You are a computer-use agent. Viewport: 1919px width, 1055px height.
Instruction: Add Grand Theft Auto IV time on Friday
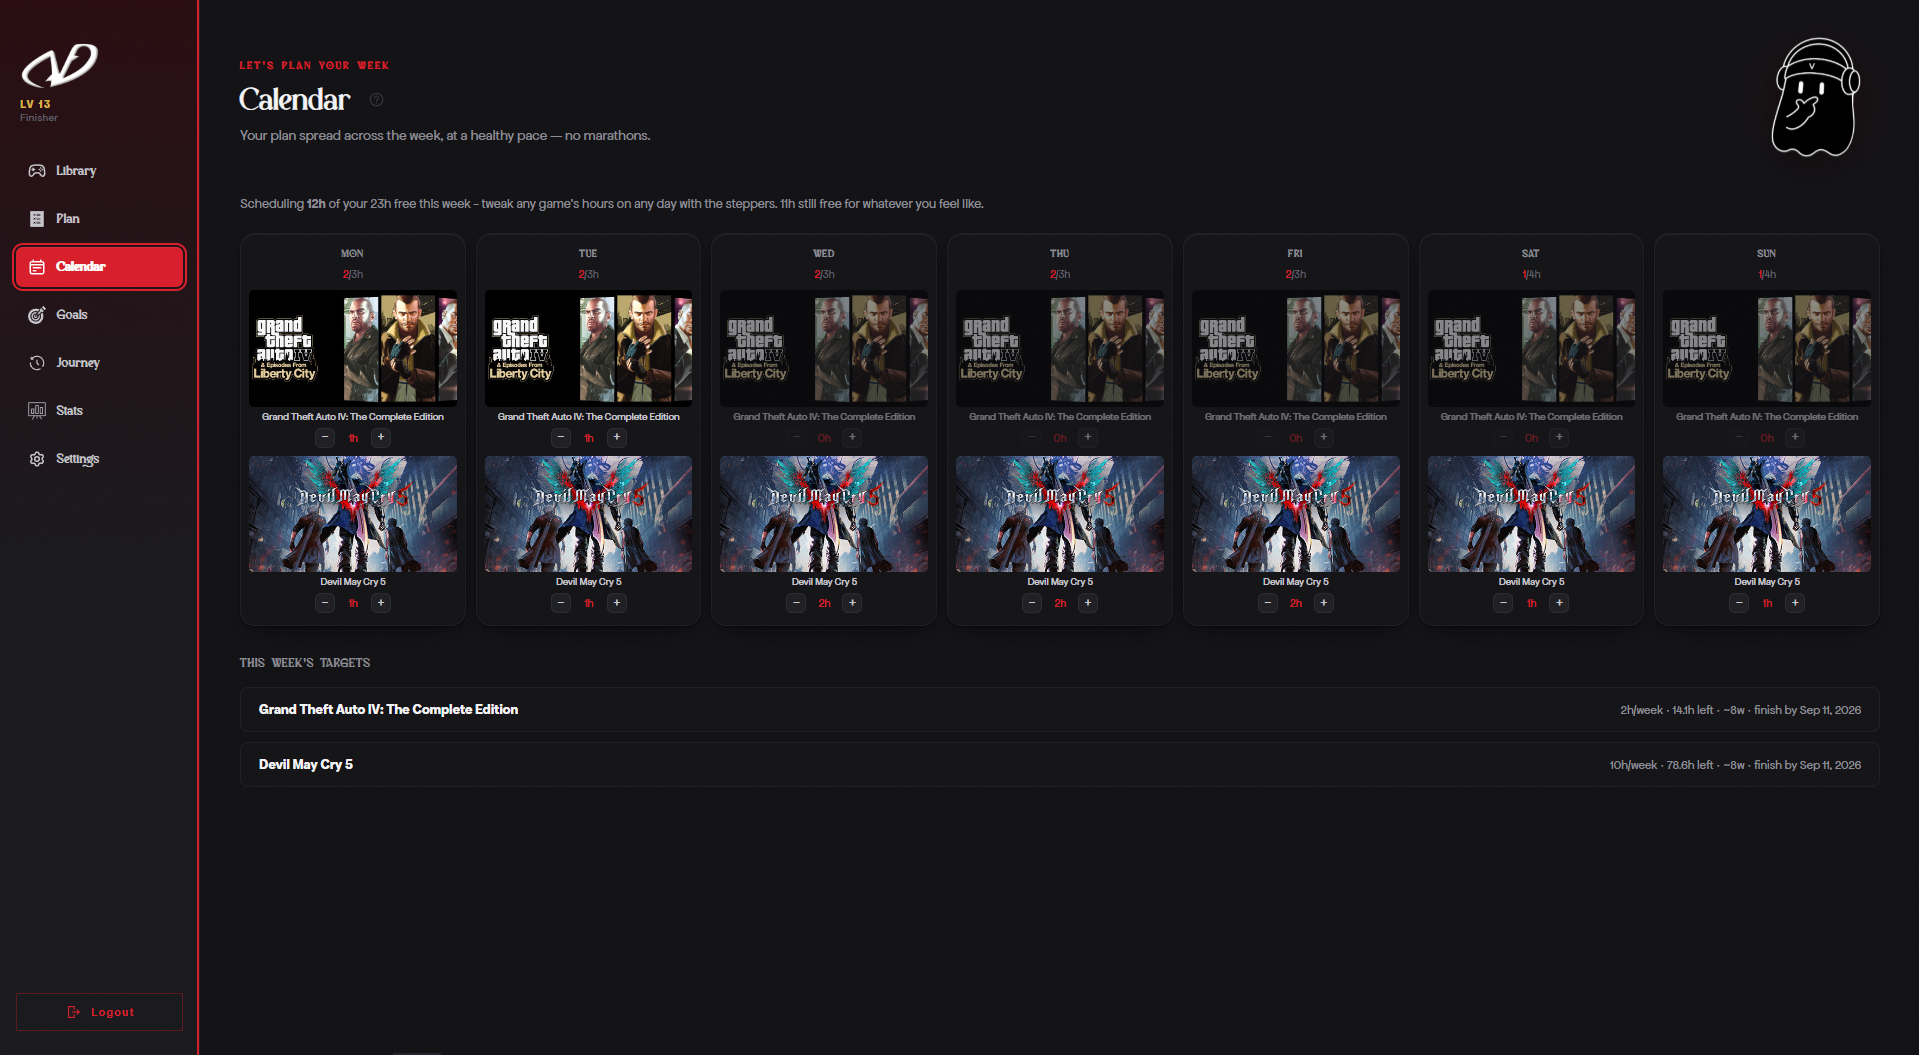click(x=1324, y=437)
